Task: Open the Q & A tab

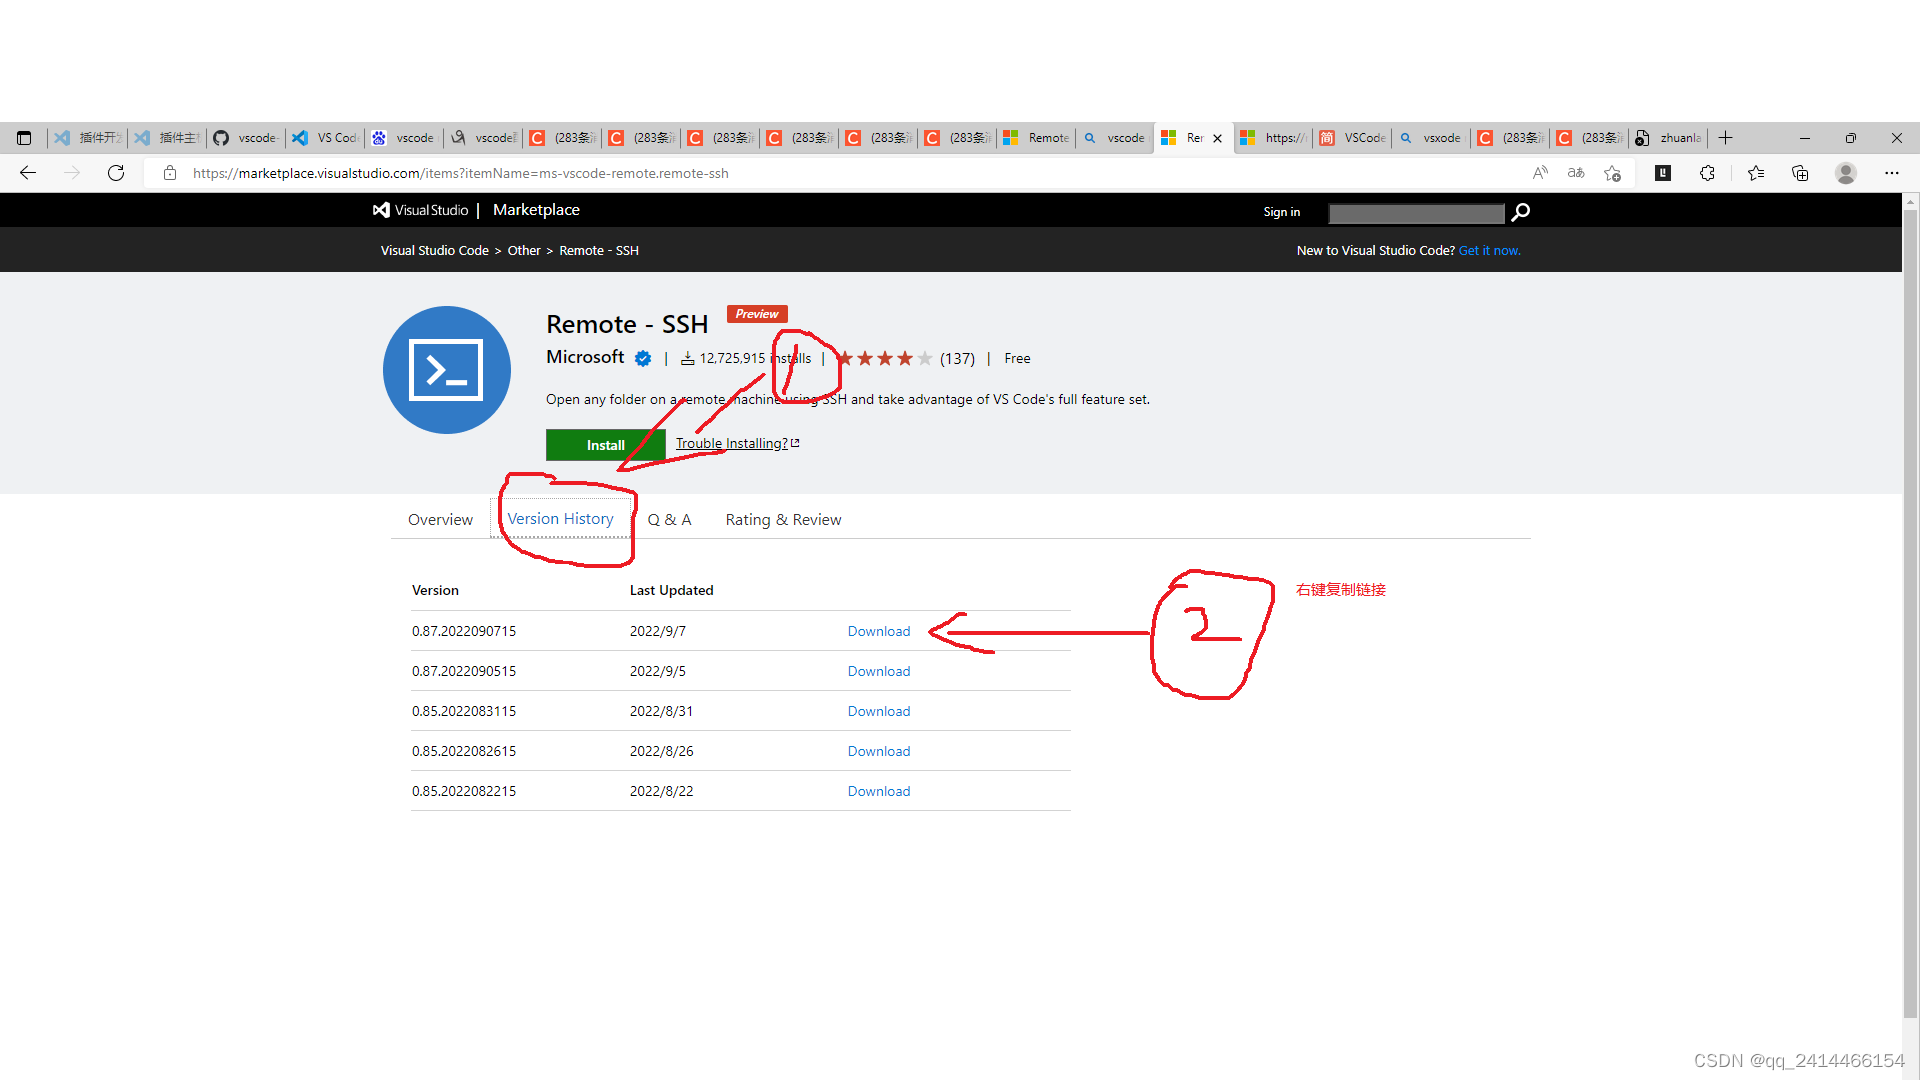Action: tap(669, 520)
